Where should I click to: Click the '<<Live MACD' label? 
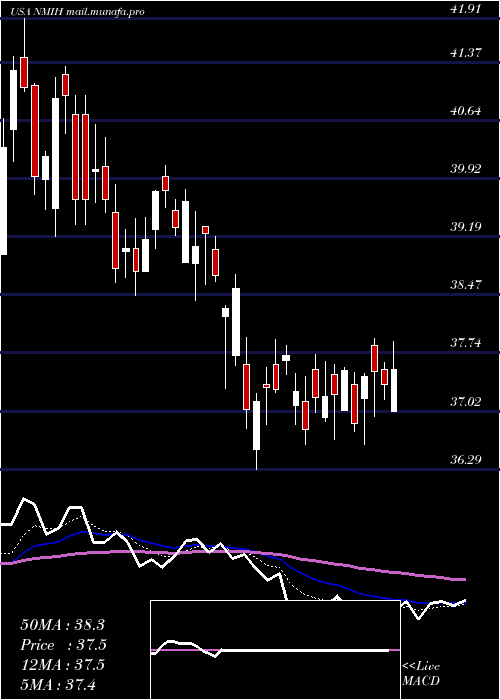(421, 674)
